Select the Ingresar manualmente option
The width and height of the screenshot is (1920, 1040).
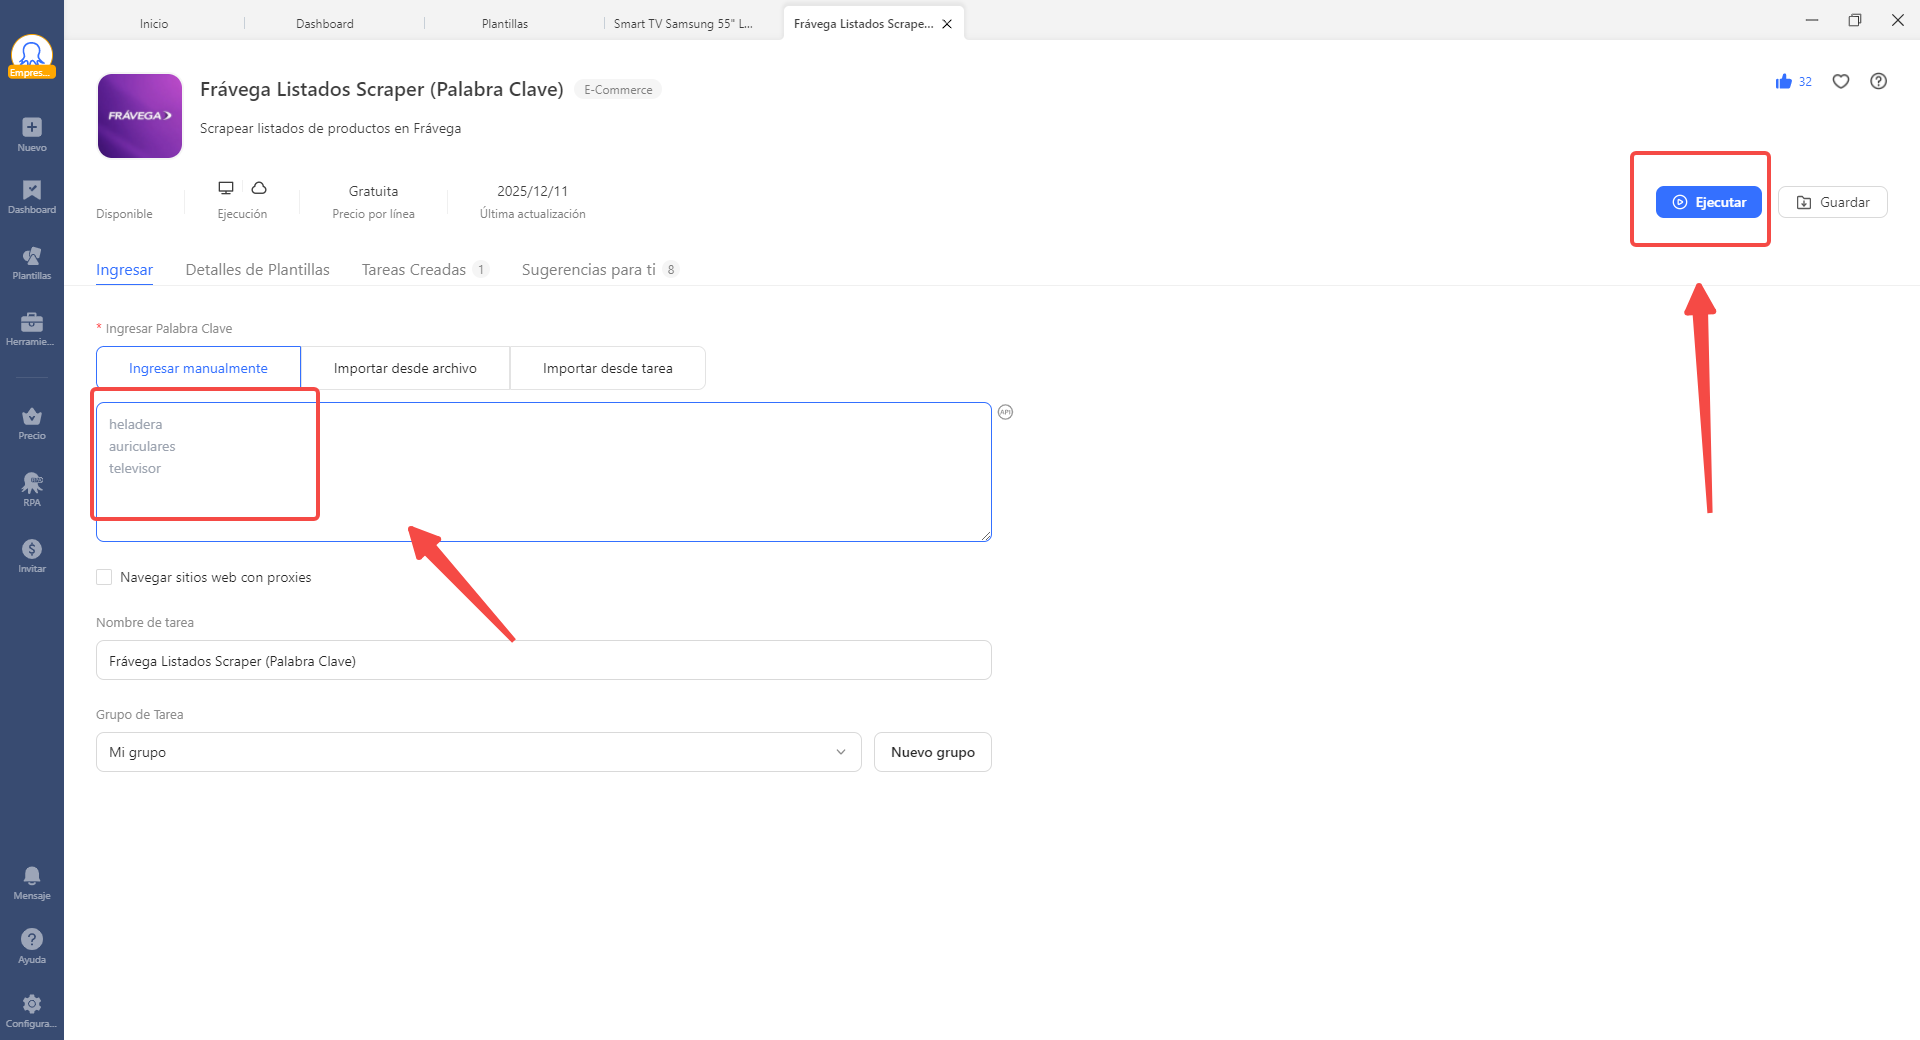pyautogui.click(x=198, y=368)
